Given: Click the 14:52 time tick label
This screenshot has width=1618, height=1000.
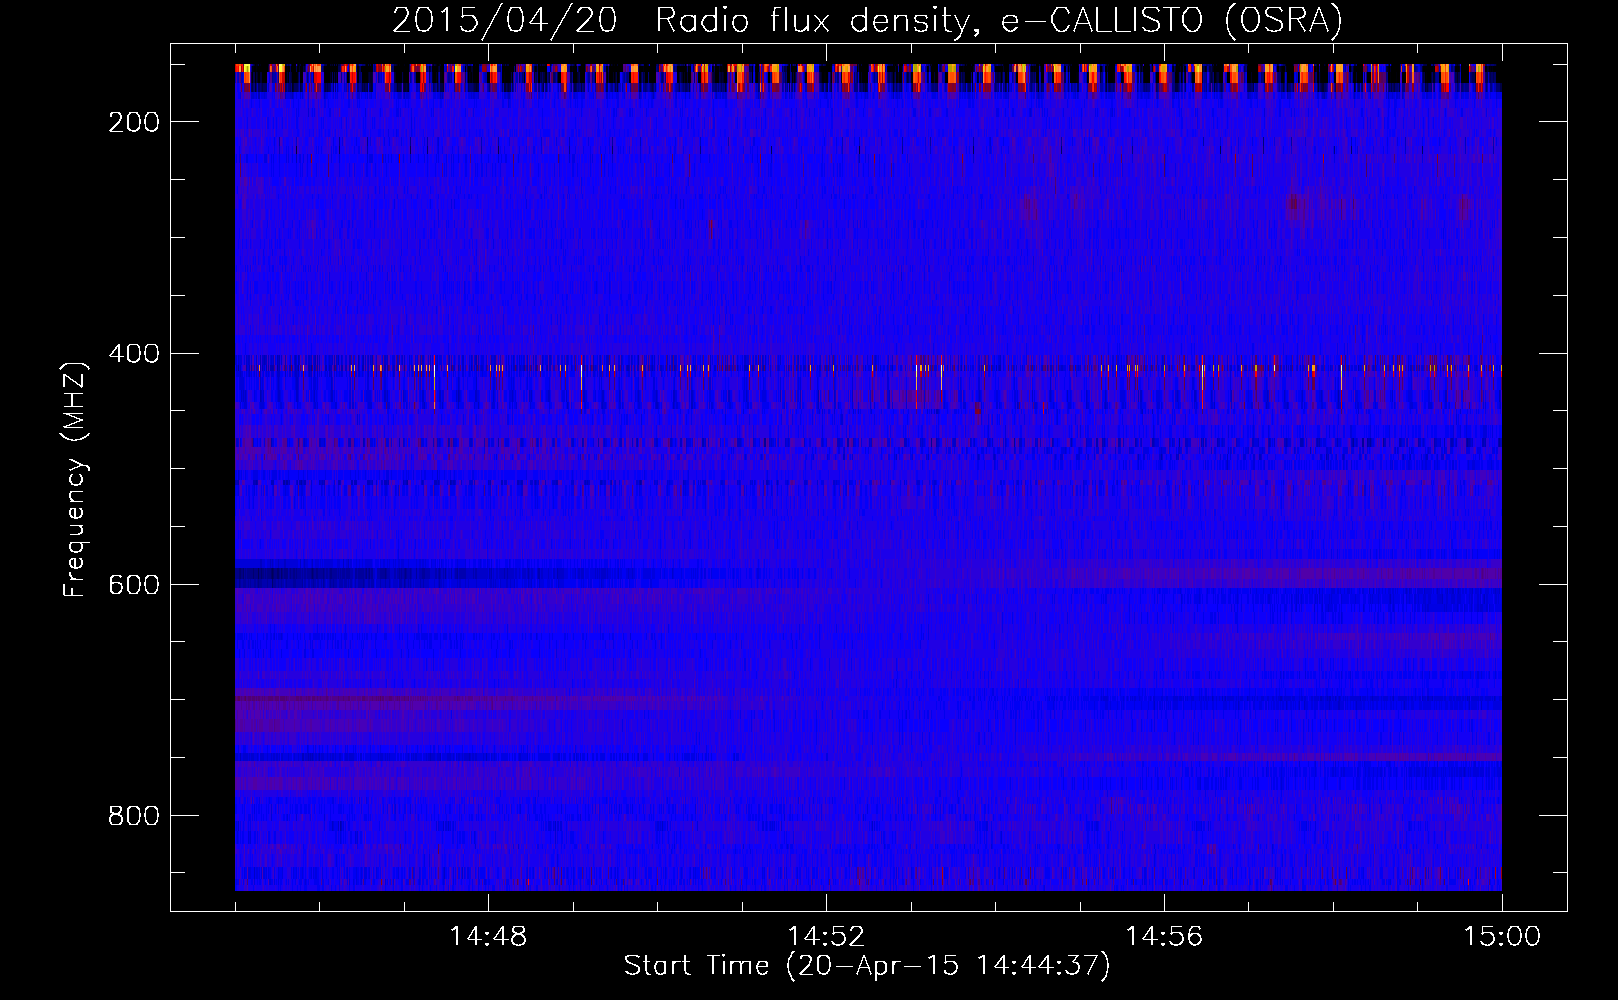Looking at the screenshot, I should [826, 937].
